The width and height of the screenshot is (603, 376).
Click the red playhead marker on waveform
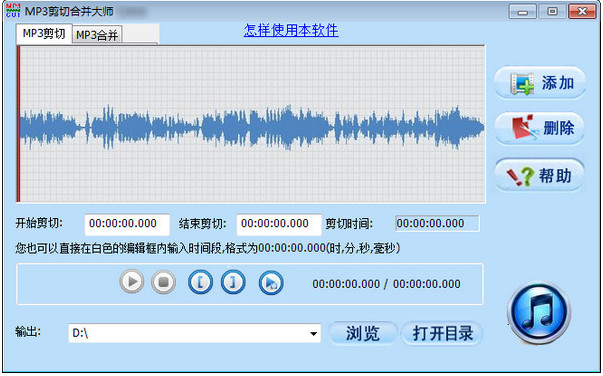[18, 124]
